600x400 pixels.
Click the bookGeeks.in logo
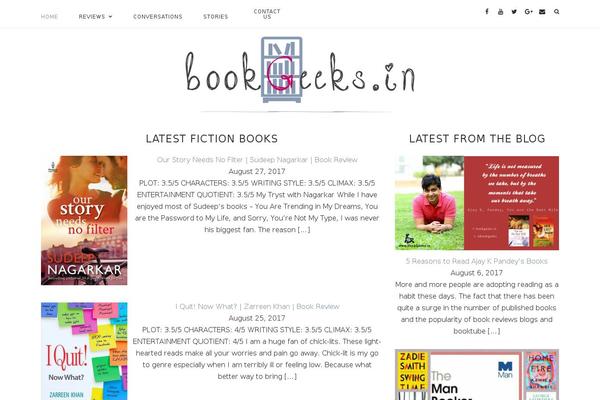pos(300,70)
